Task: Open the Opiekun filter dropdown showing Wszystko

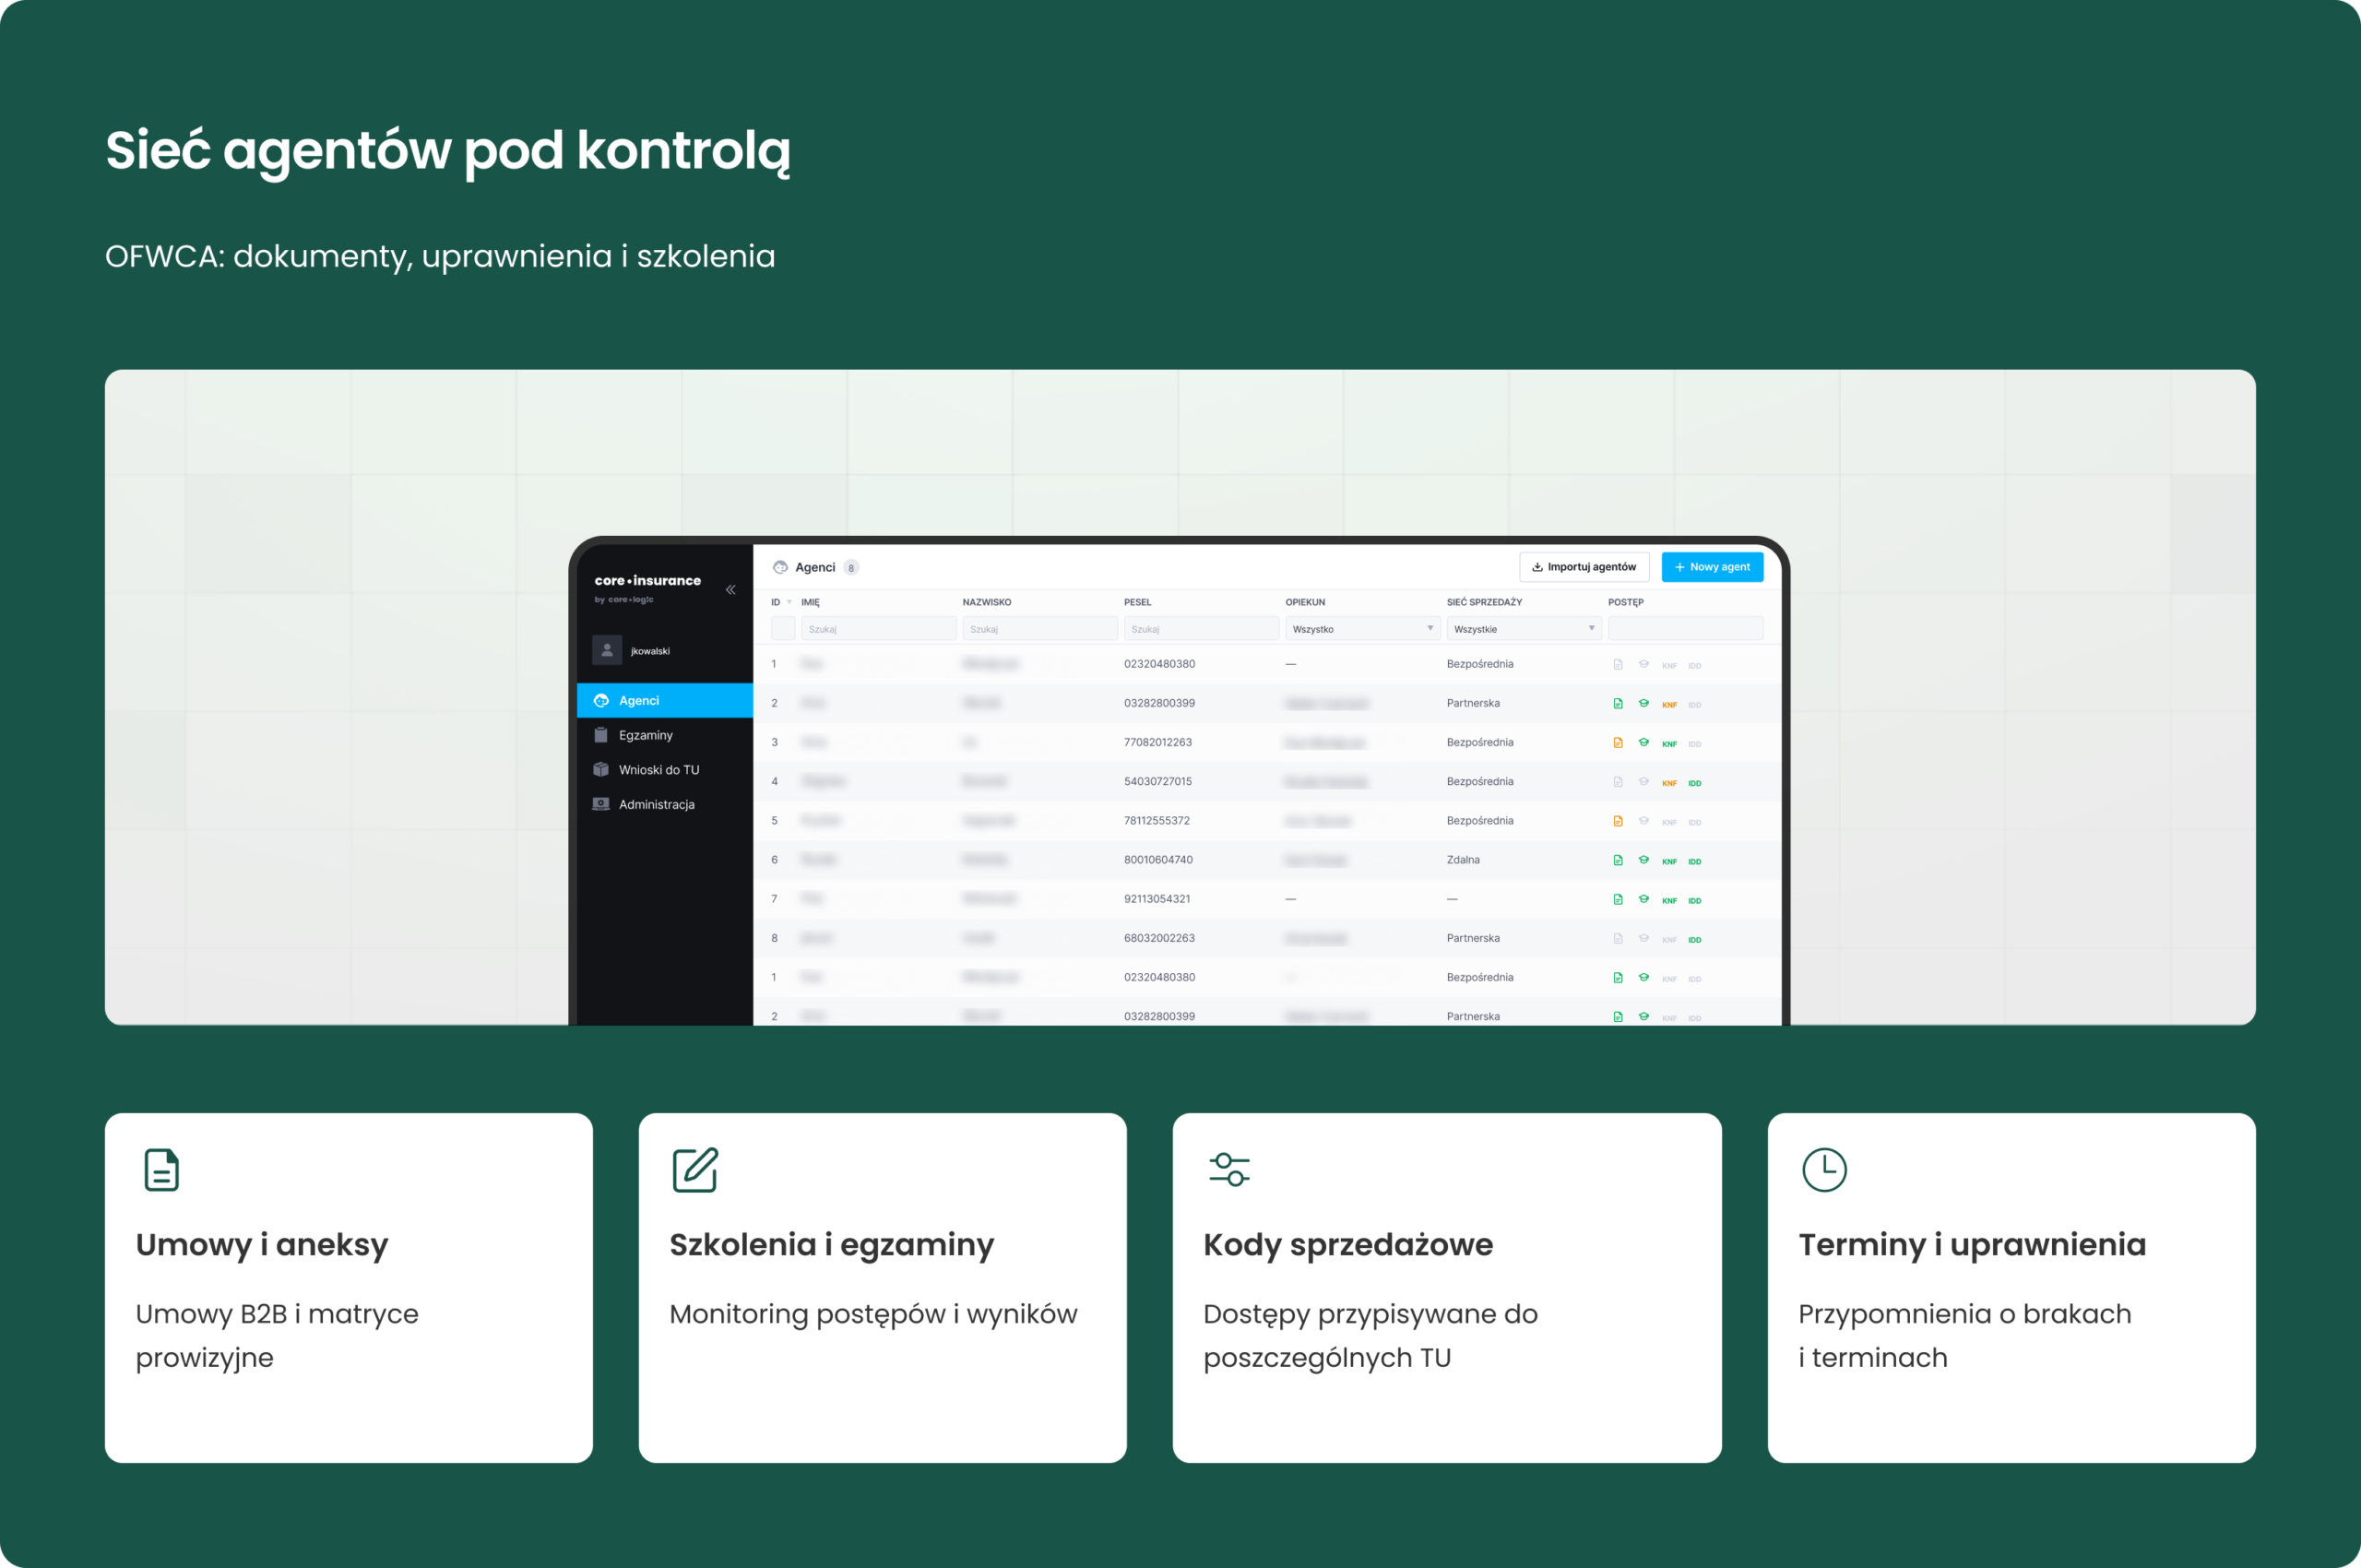Action: [x=1363, y=629]
